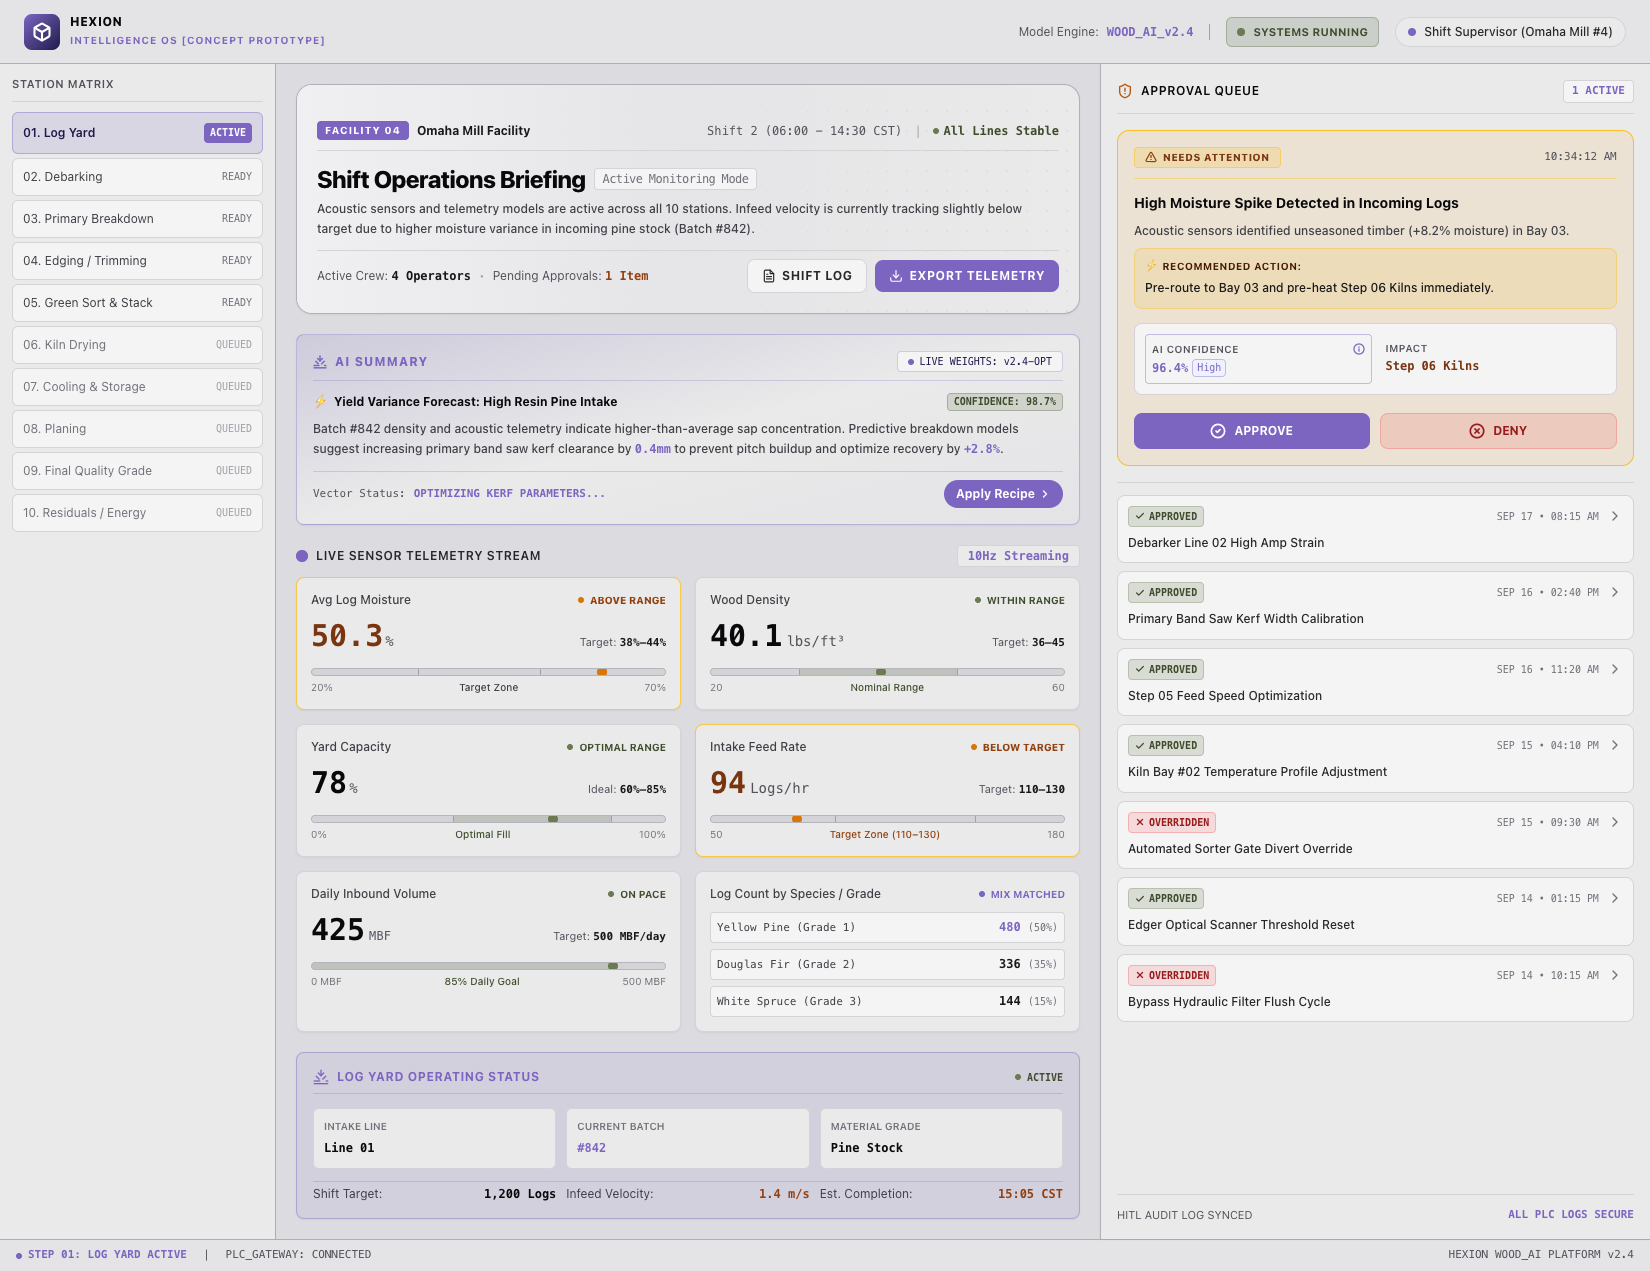Select station 08. Planing

(x=137, y=429)
